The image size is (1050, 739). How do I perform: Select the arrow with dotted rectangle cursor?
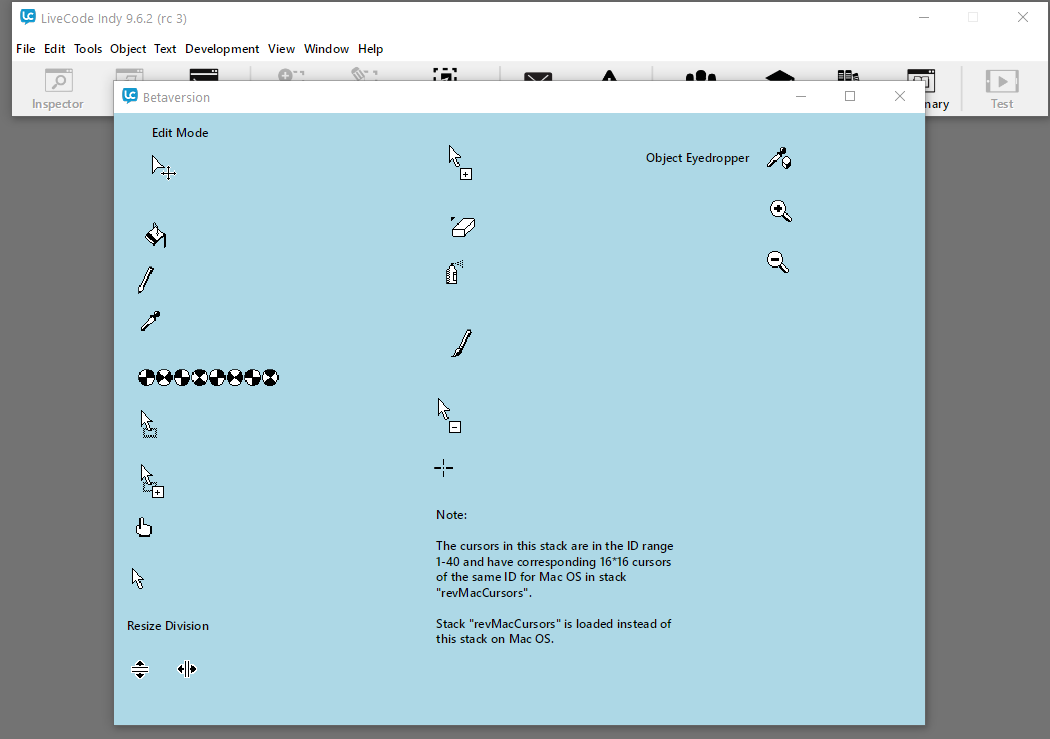tap(149, 424)
